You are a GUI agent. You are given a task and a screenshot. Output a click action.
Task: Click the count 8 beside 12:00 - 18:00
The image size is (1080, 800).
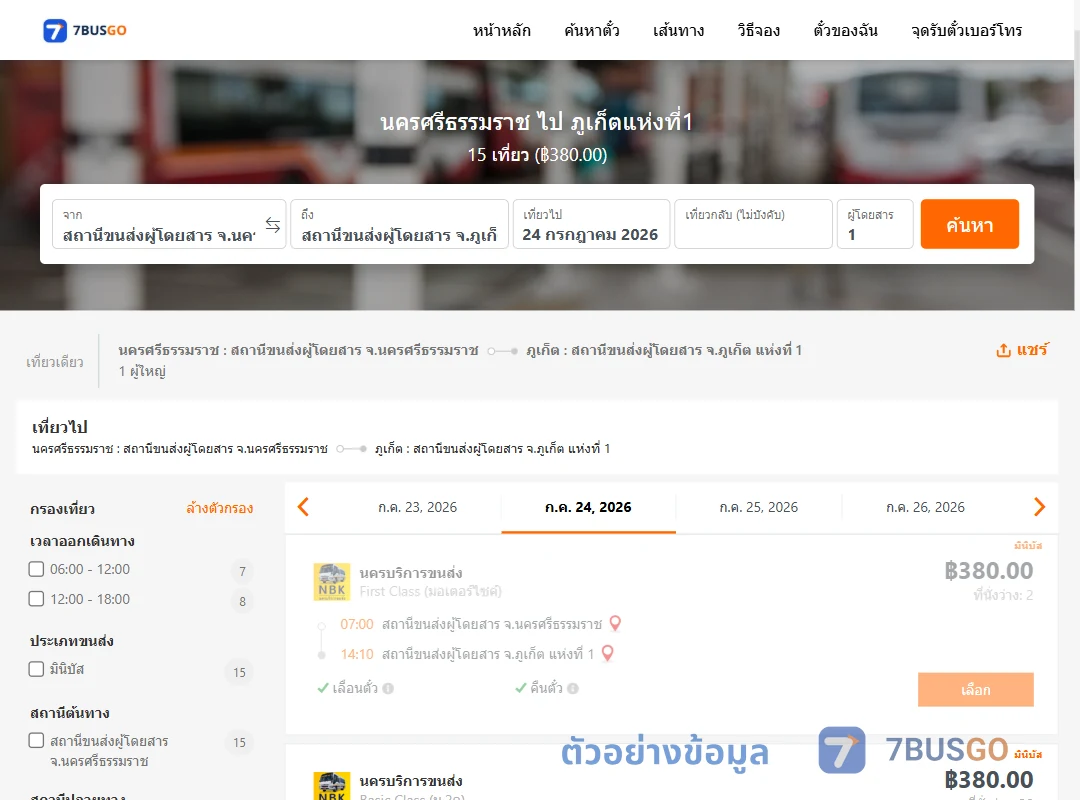[242, 602]
